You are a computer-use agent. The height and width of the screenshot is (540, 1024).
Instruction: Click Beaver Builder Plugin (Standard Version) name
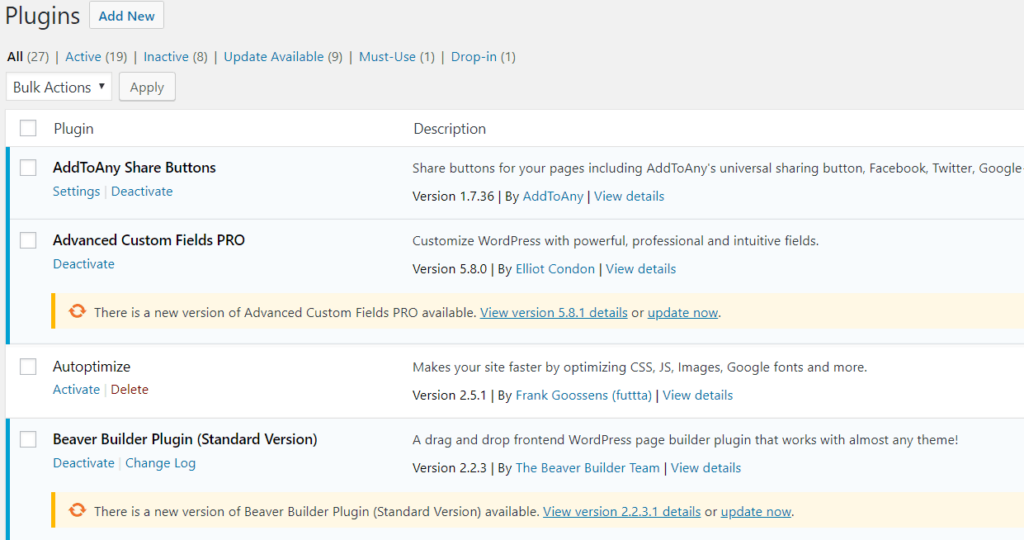click(185, 439)
